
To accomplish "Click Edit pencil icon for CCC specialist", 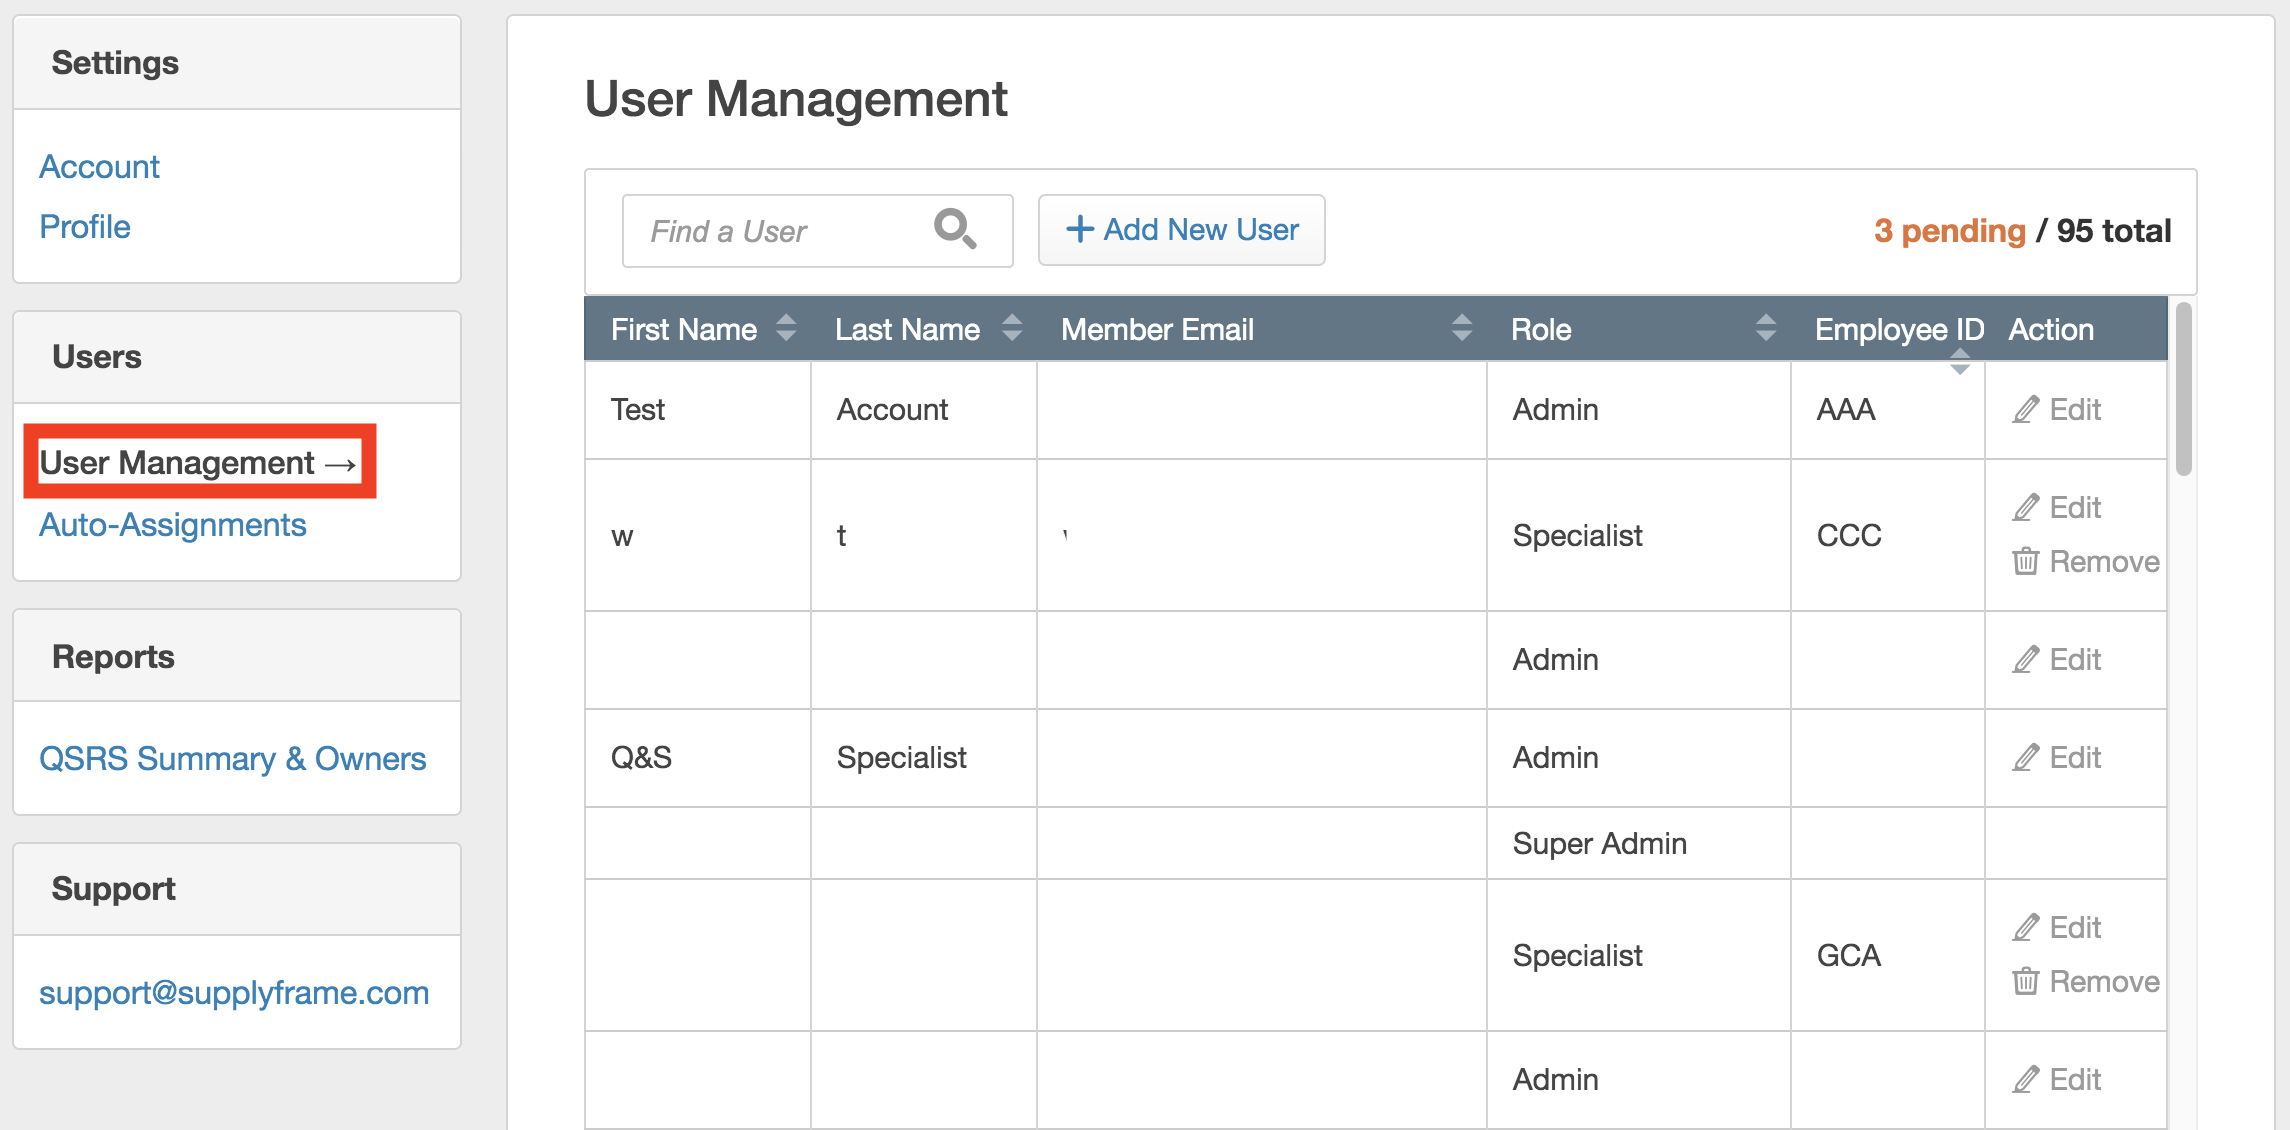I will point(2026,508).
